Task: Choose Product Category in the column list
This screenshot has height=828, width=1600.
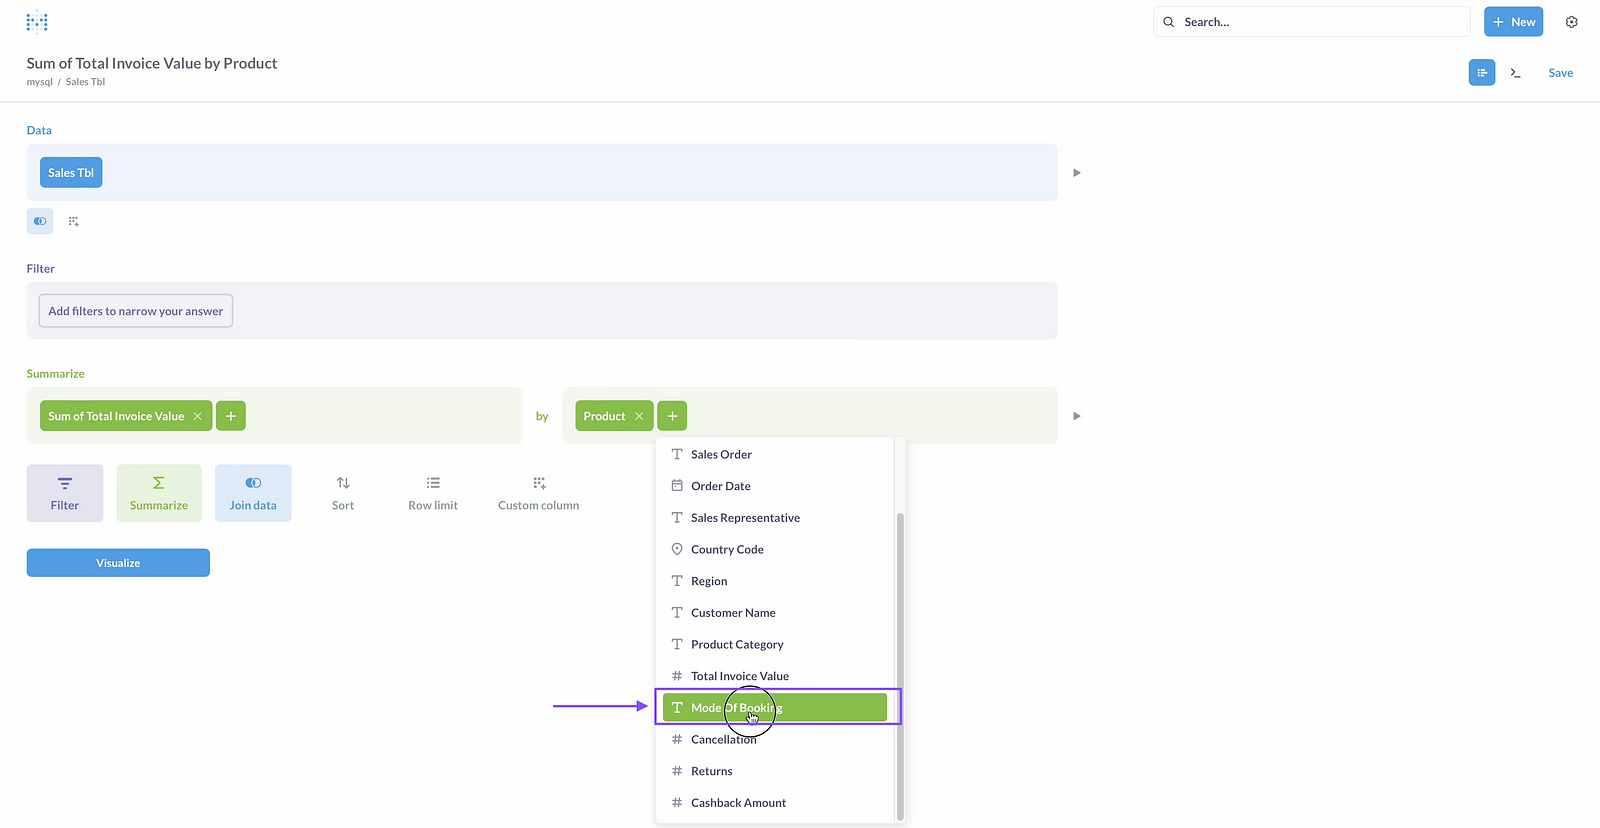Action: [x=737, y=645]
